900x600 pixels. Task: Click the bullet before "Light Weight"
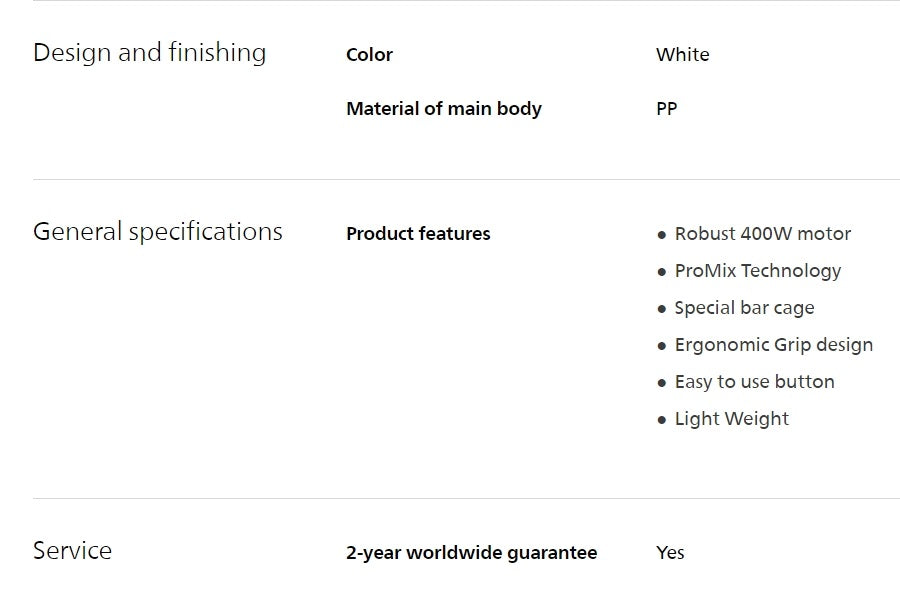pos(661,421)
